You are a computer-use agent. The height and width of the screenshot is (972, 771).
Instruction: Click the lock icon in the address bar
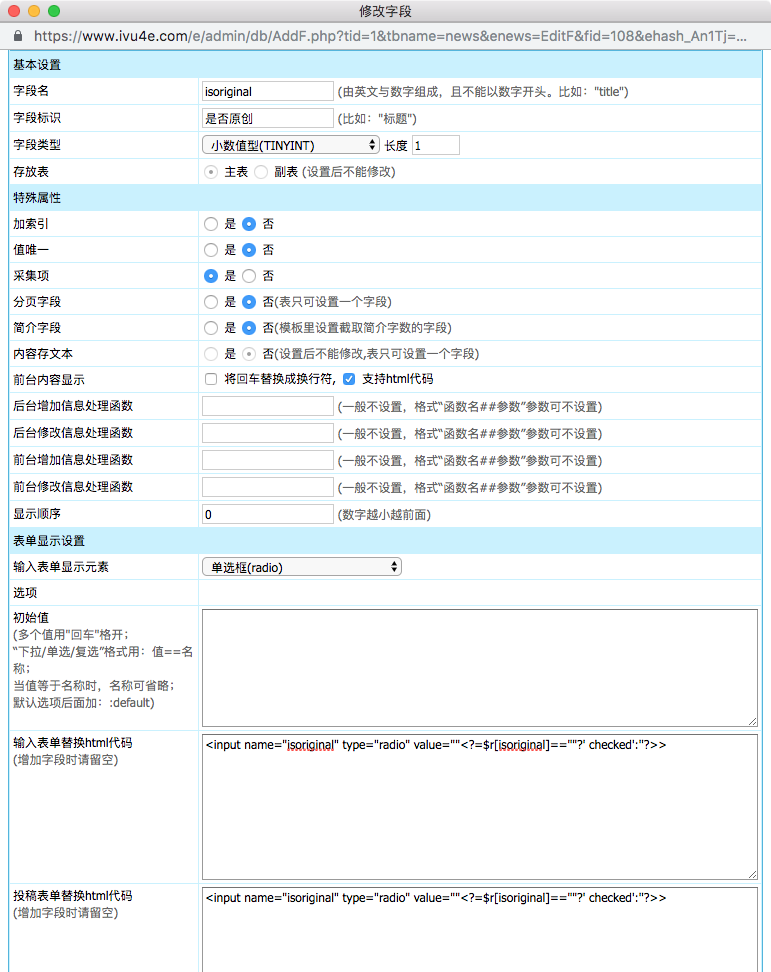pyautogui.click(x=17, y=36)
